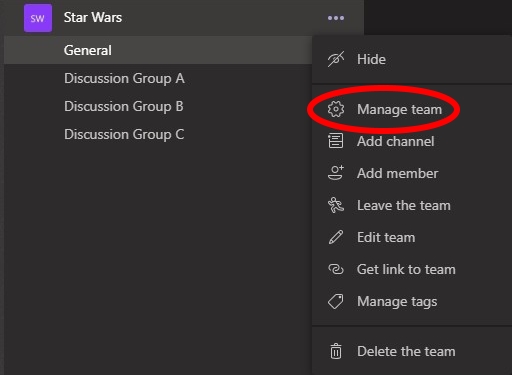This screenshot has height=375, width=512.
Task: Open Discussion Group B channel
Action: pyautogui.click(x=124, y=106)
